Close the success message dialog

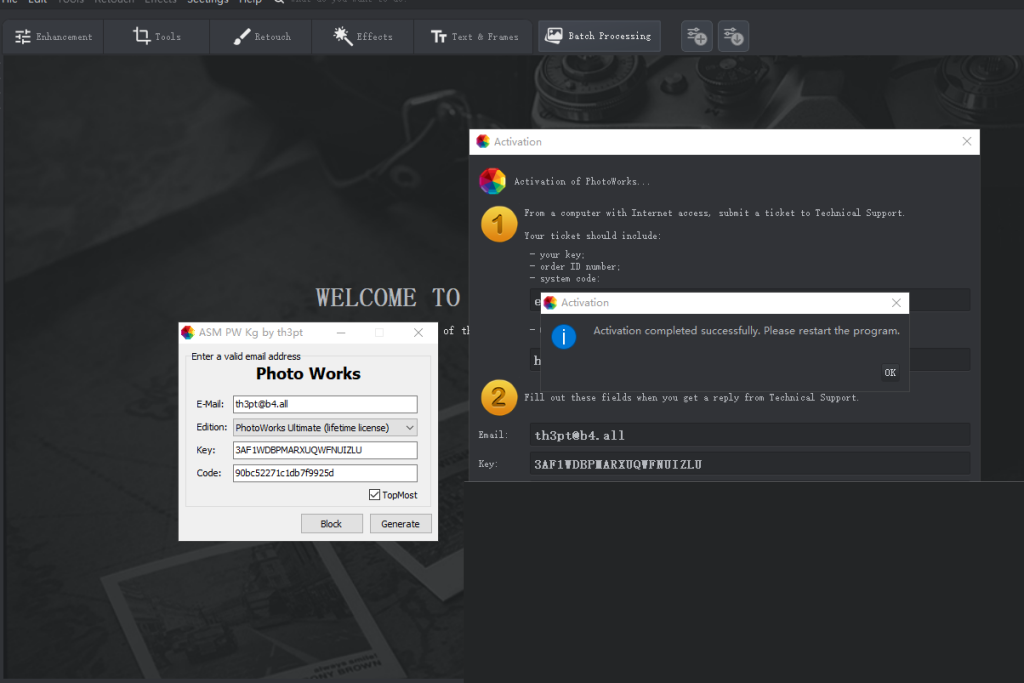(x=896, y=302)
